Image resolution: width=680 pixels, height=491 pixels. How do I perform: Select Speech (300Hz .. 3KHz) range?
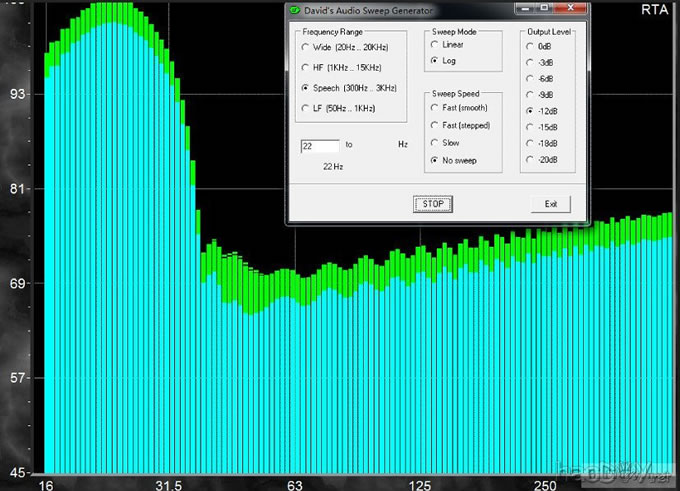pos(305,88)
